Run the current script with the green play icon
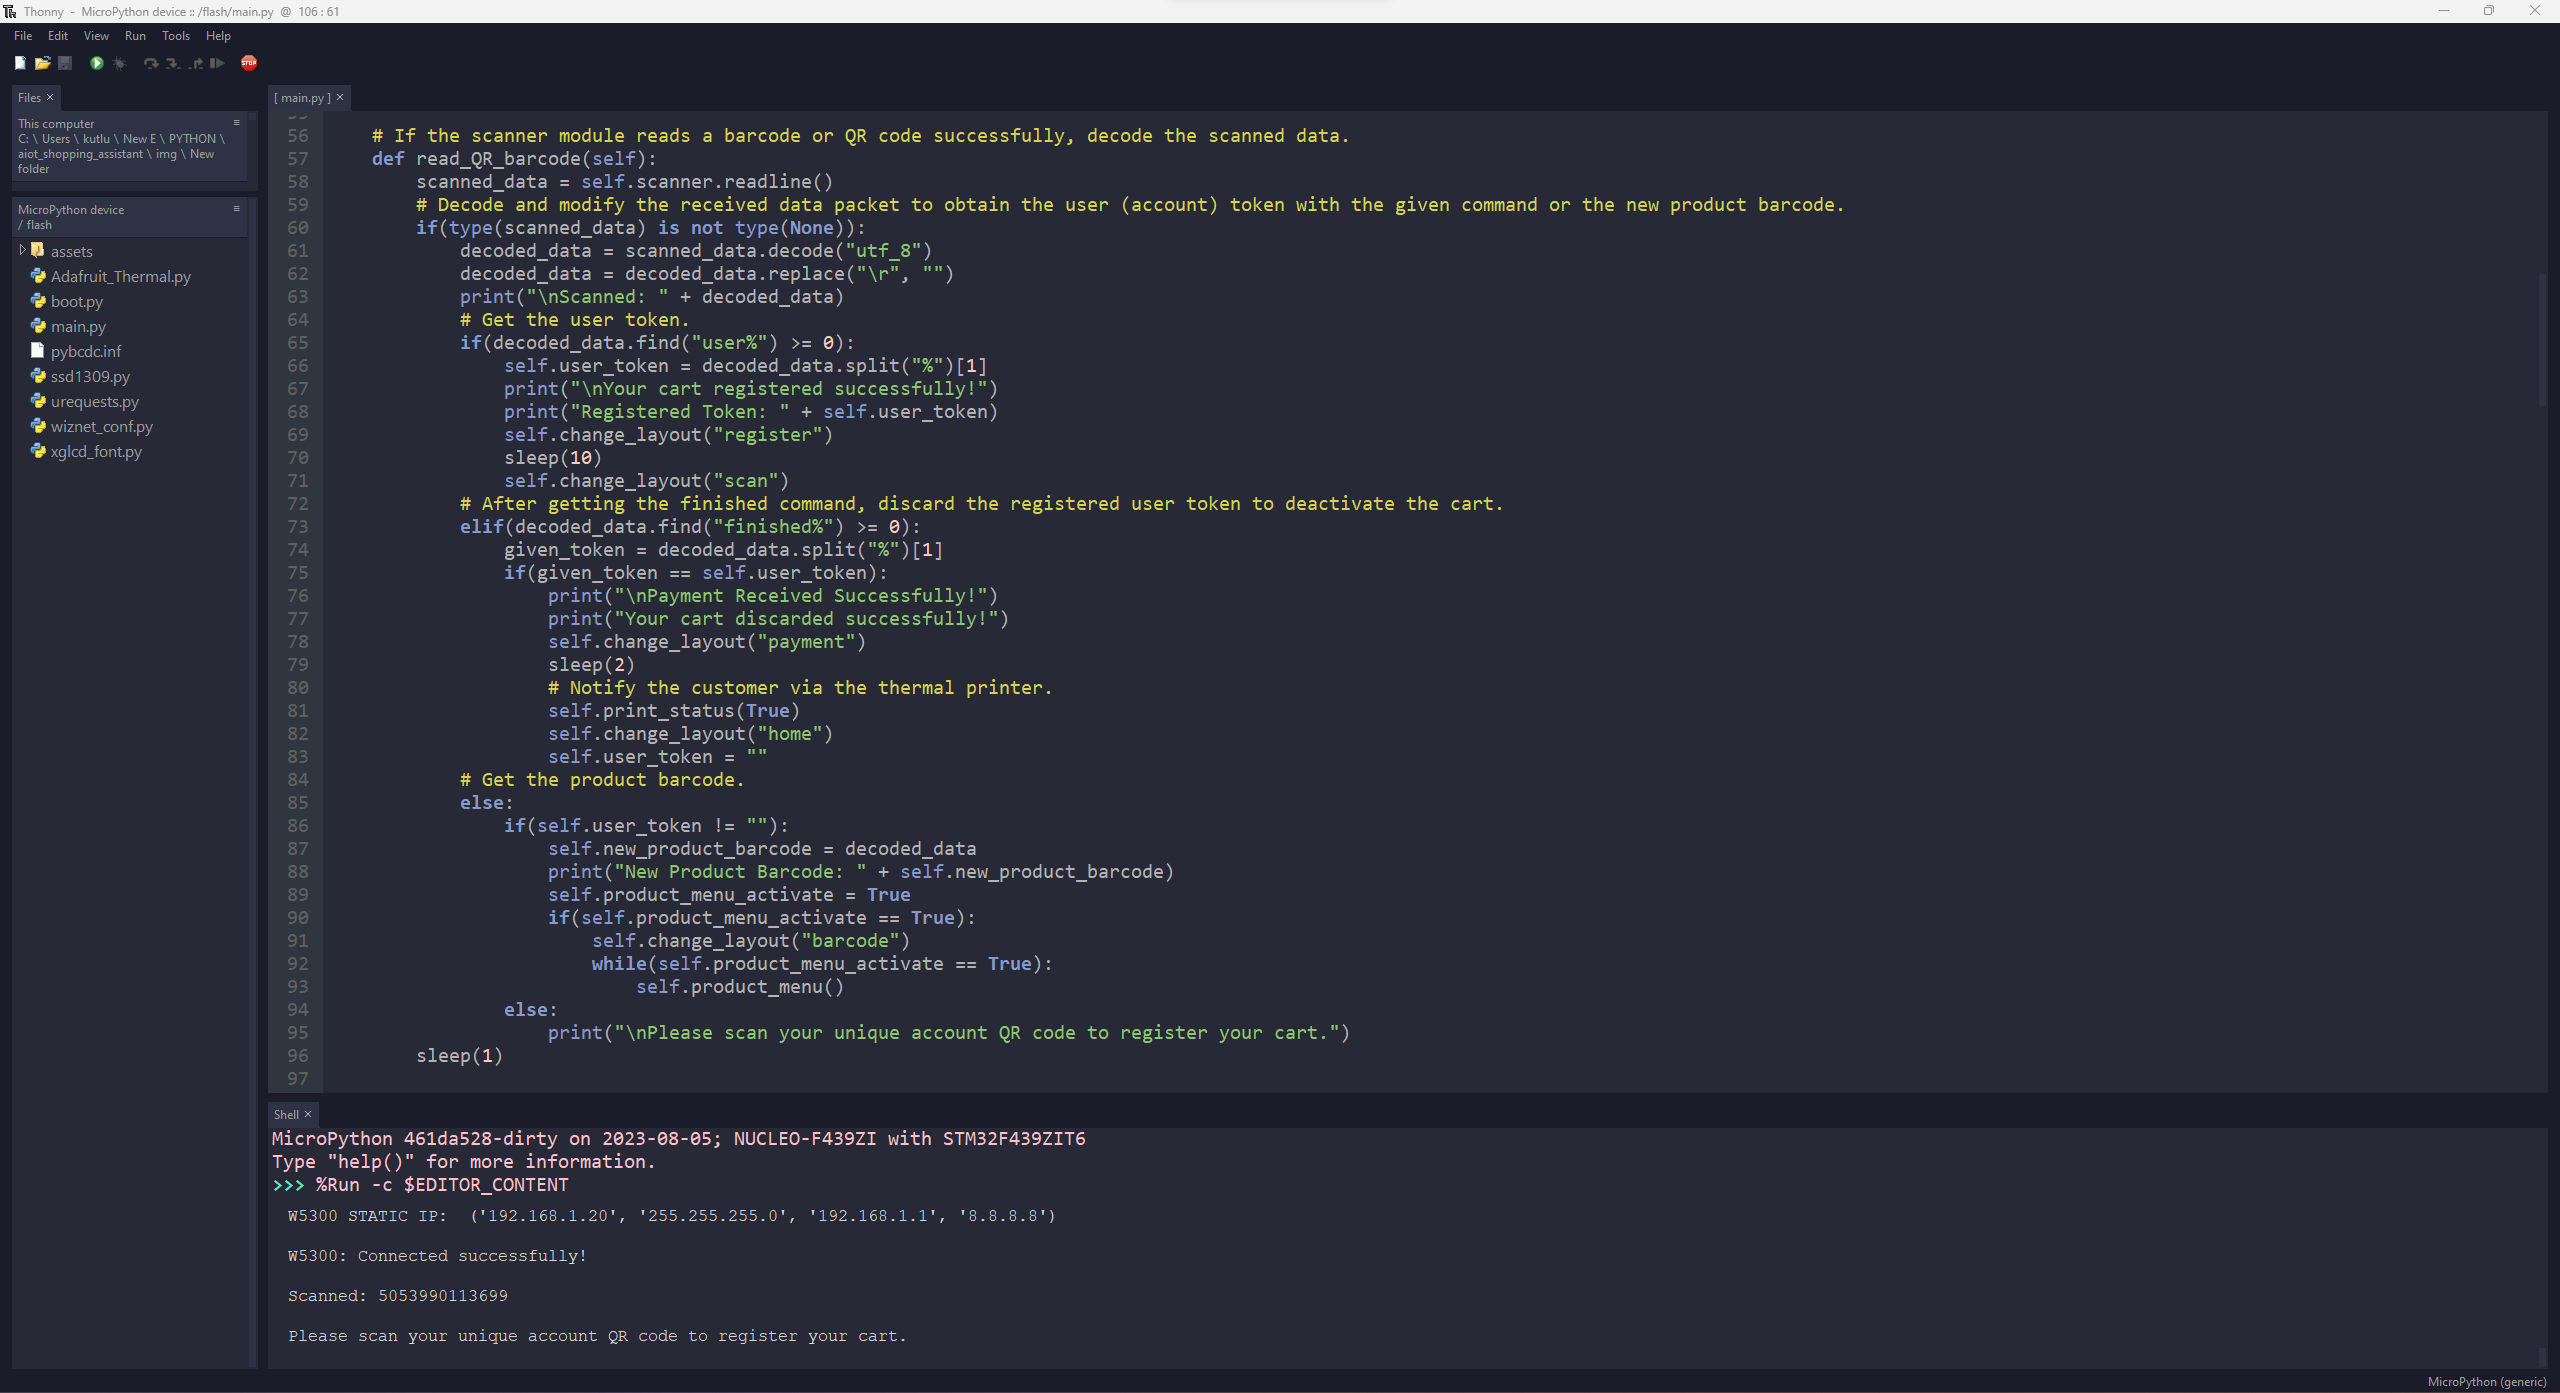2560x1393 pixels. click(x=97, y=63)
